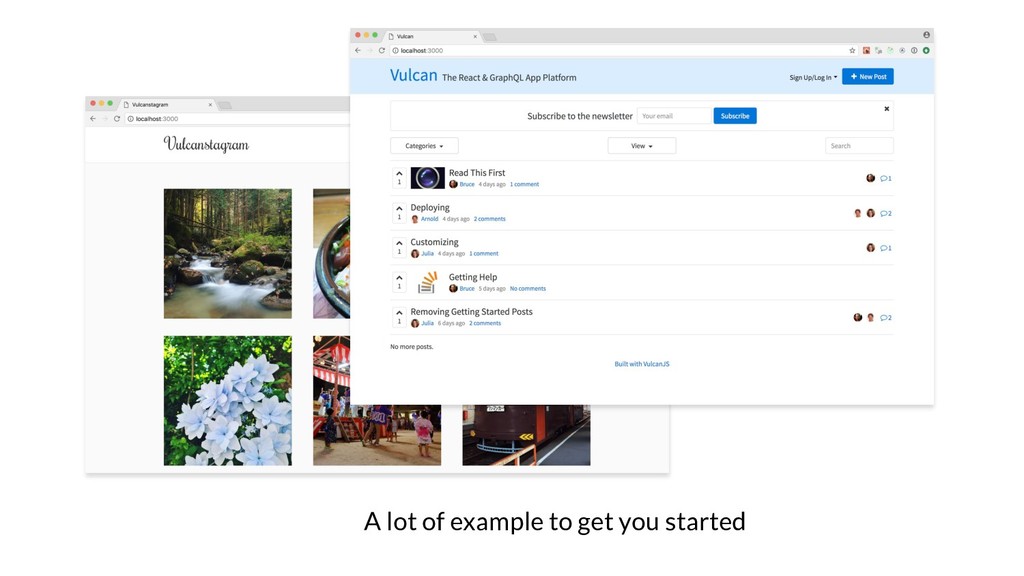Open the Built with VulcanJS link
1024x576 pixels.
click(x=641, y=364)
